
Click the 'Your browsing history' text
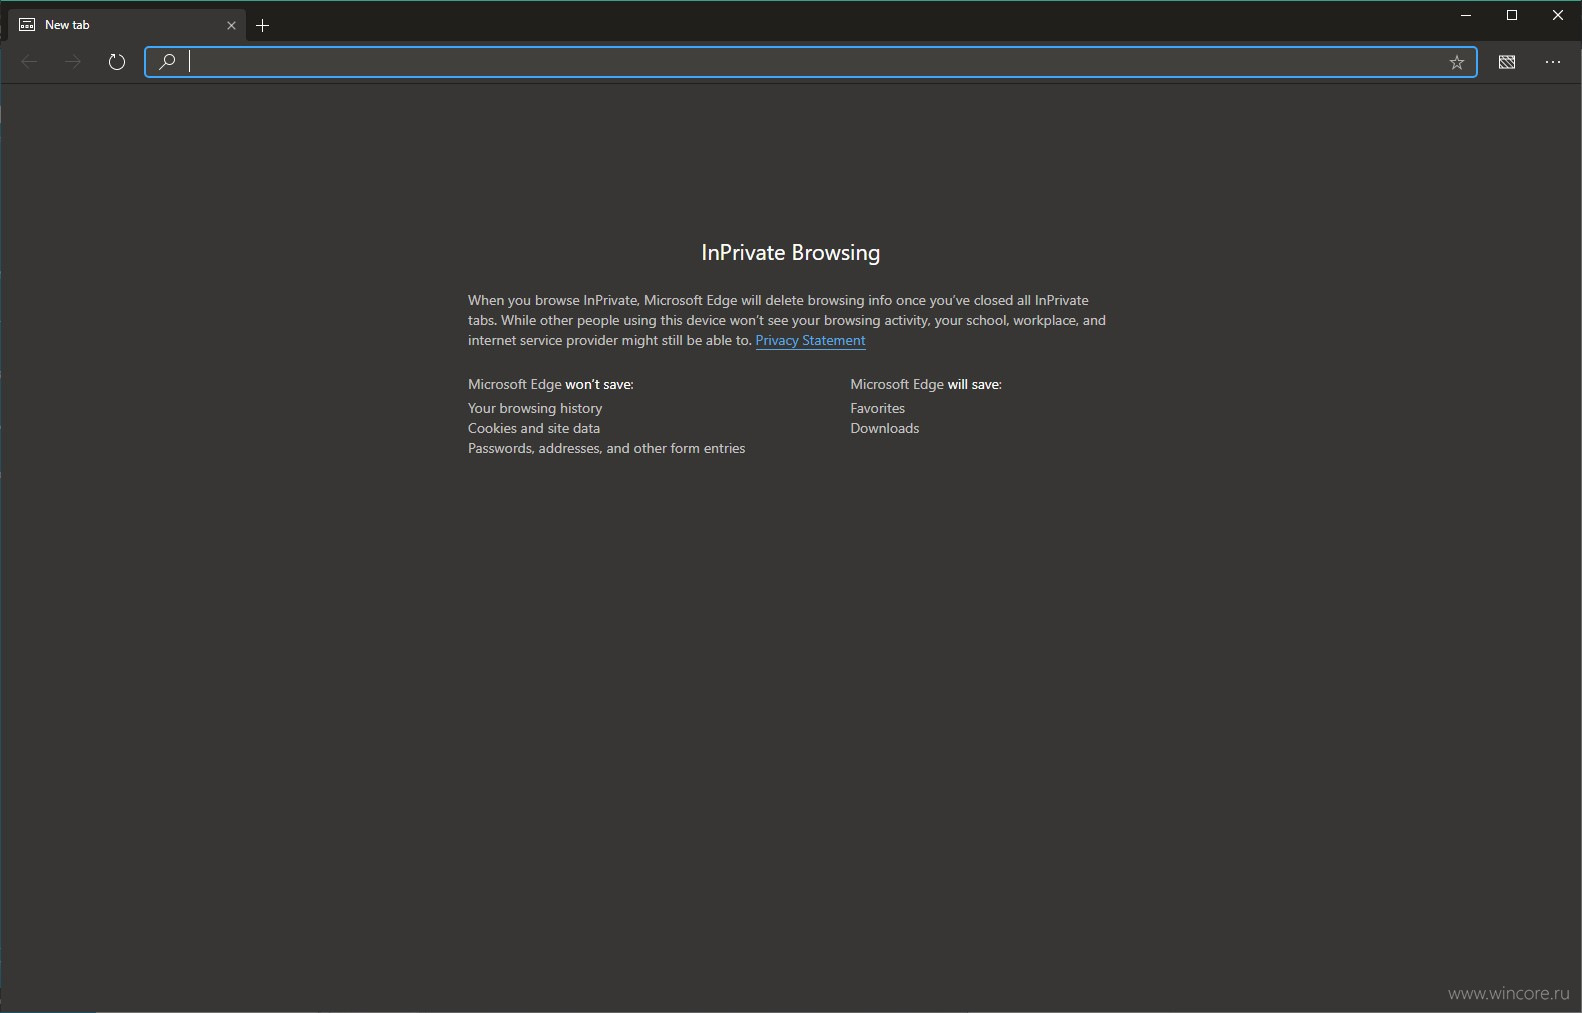[535, 408]
